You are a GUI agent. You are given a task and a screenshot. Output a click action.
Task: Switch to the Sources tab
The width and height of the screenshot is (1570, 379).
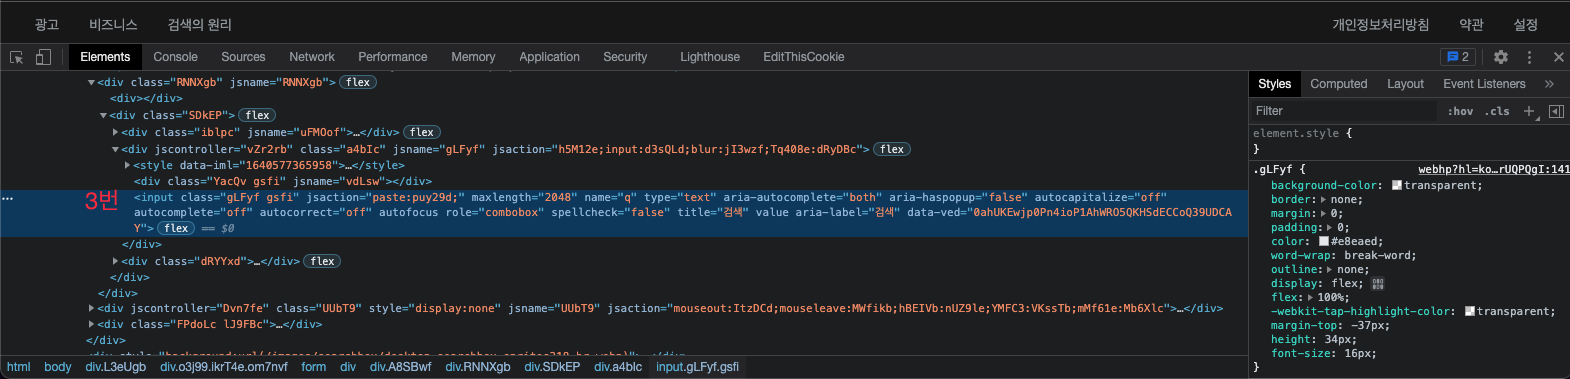pyautogui.click(x=243, y=57)
